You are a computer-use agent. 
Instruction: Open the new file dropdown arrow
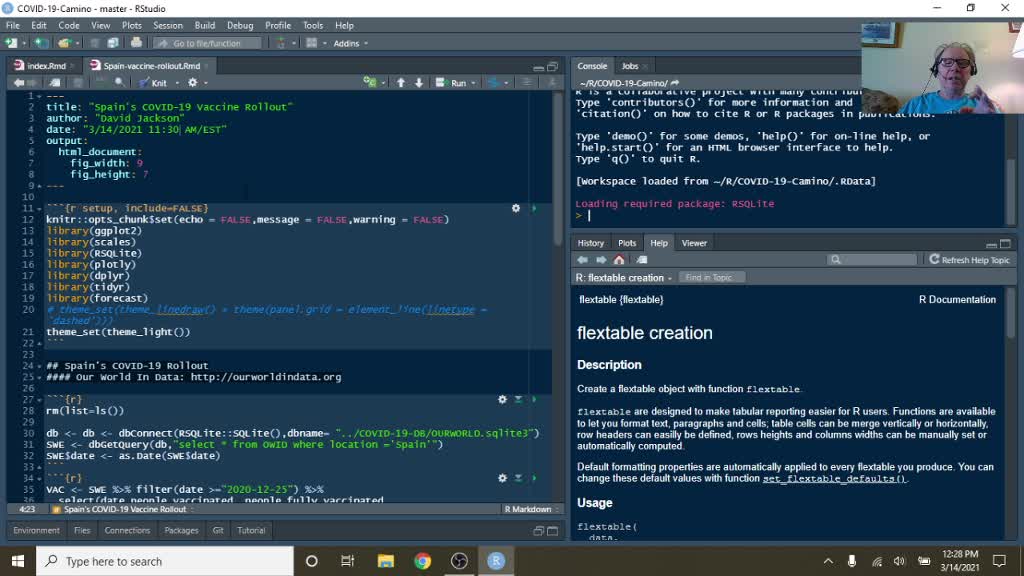coord(24,43)
